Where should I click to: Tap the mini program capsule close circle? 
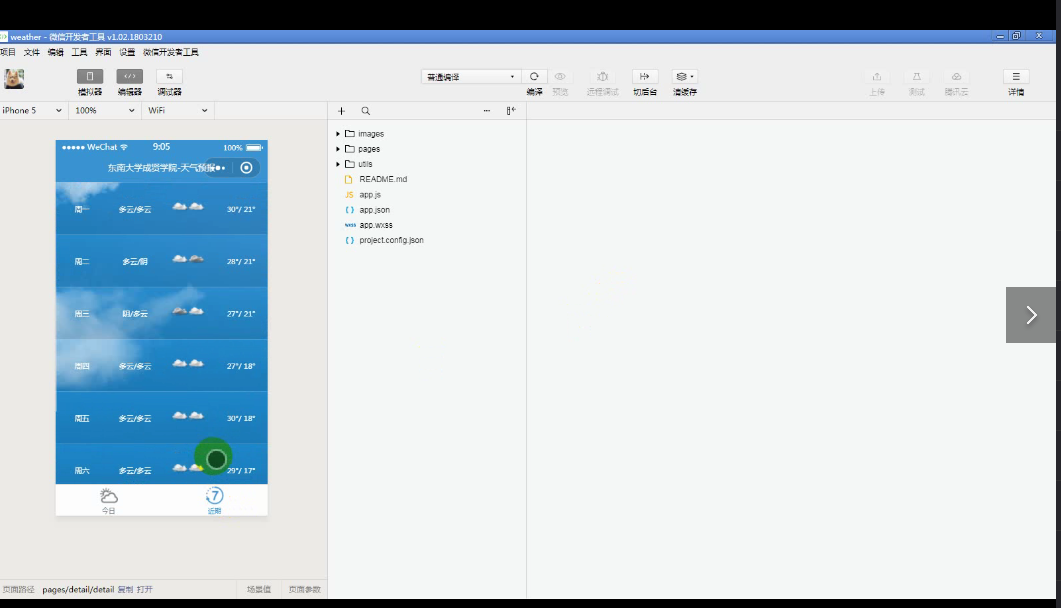click(x=246, y=168)
